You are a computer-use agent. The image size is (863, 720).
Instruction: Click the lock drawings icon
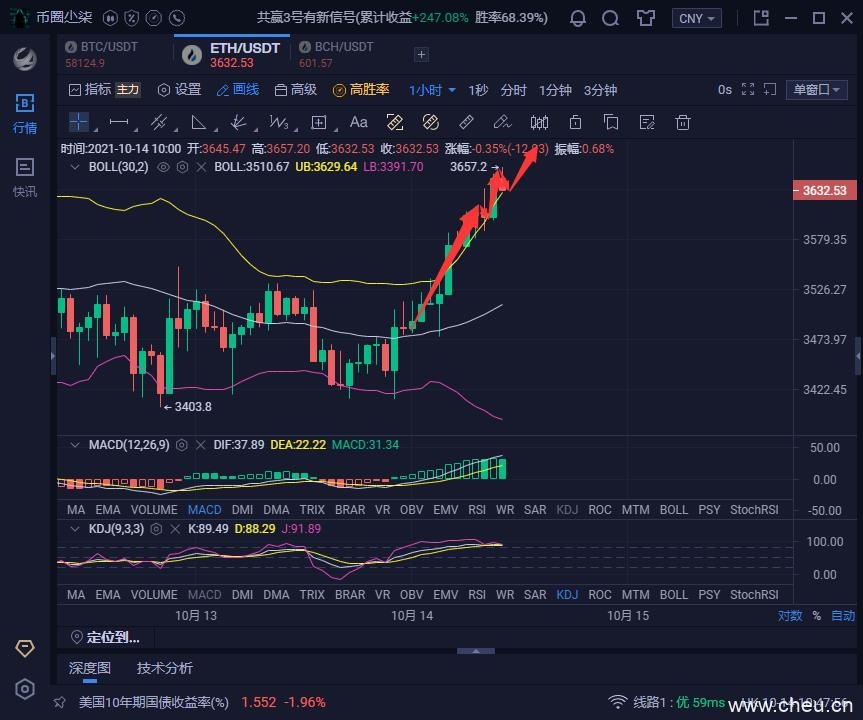click(x=575, y=122)
